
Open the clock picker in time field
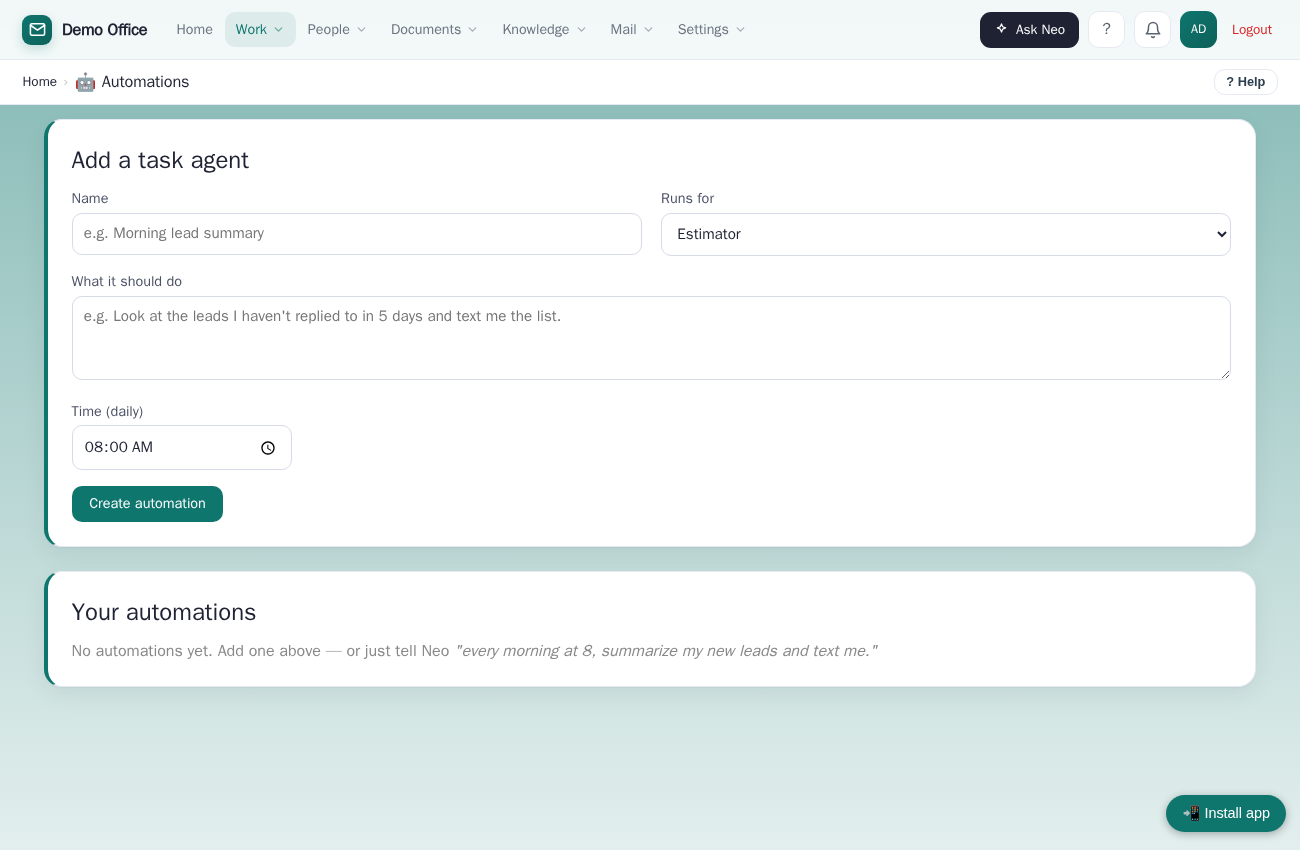pyautogui.click(x=268, y=448)
